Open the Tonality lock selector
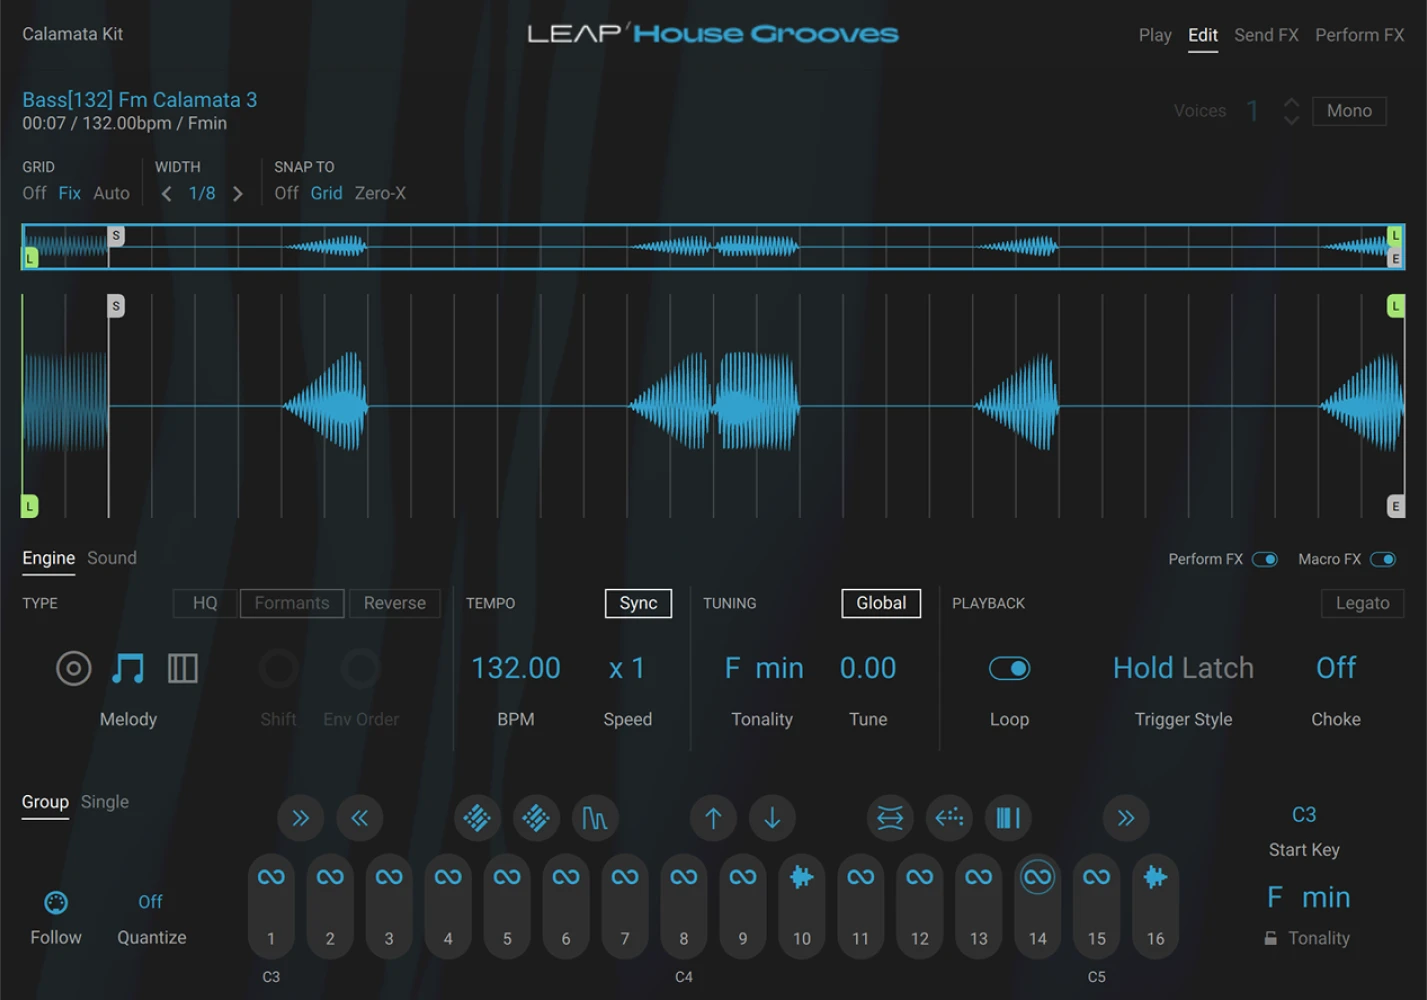The height and width of the screenshot is (1000, 1427). point(1305,938)
